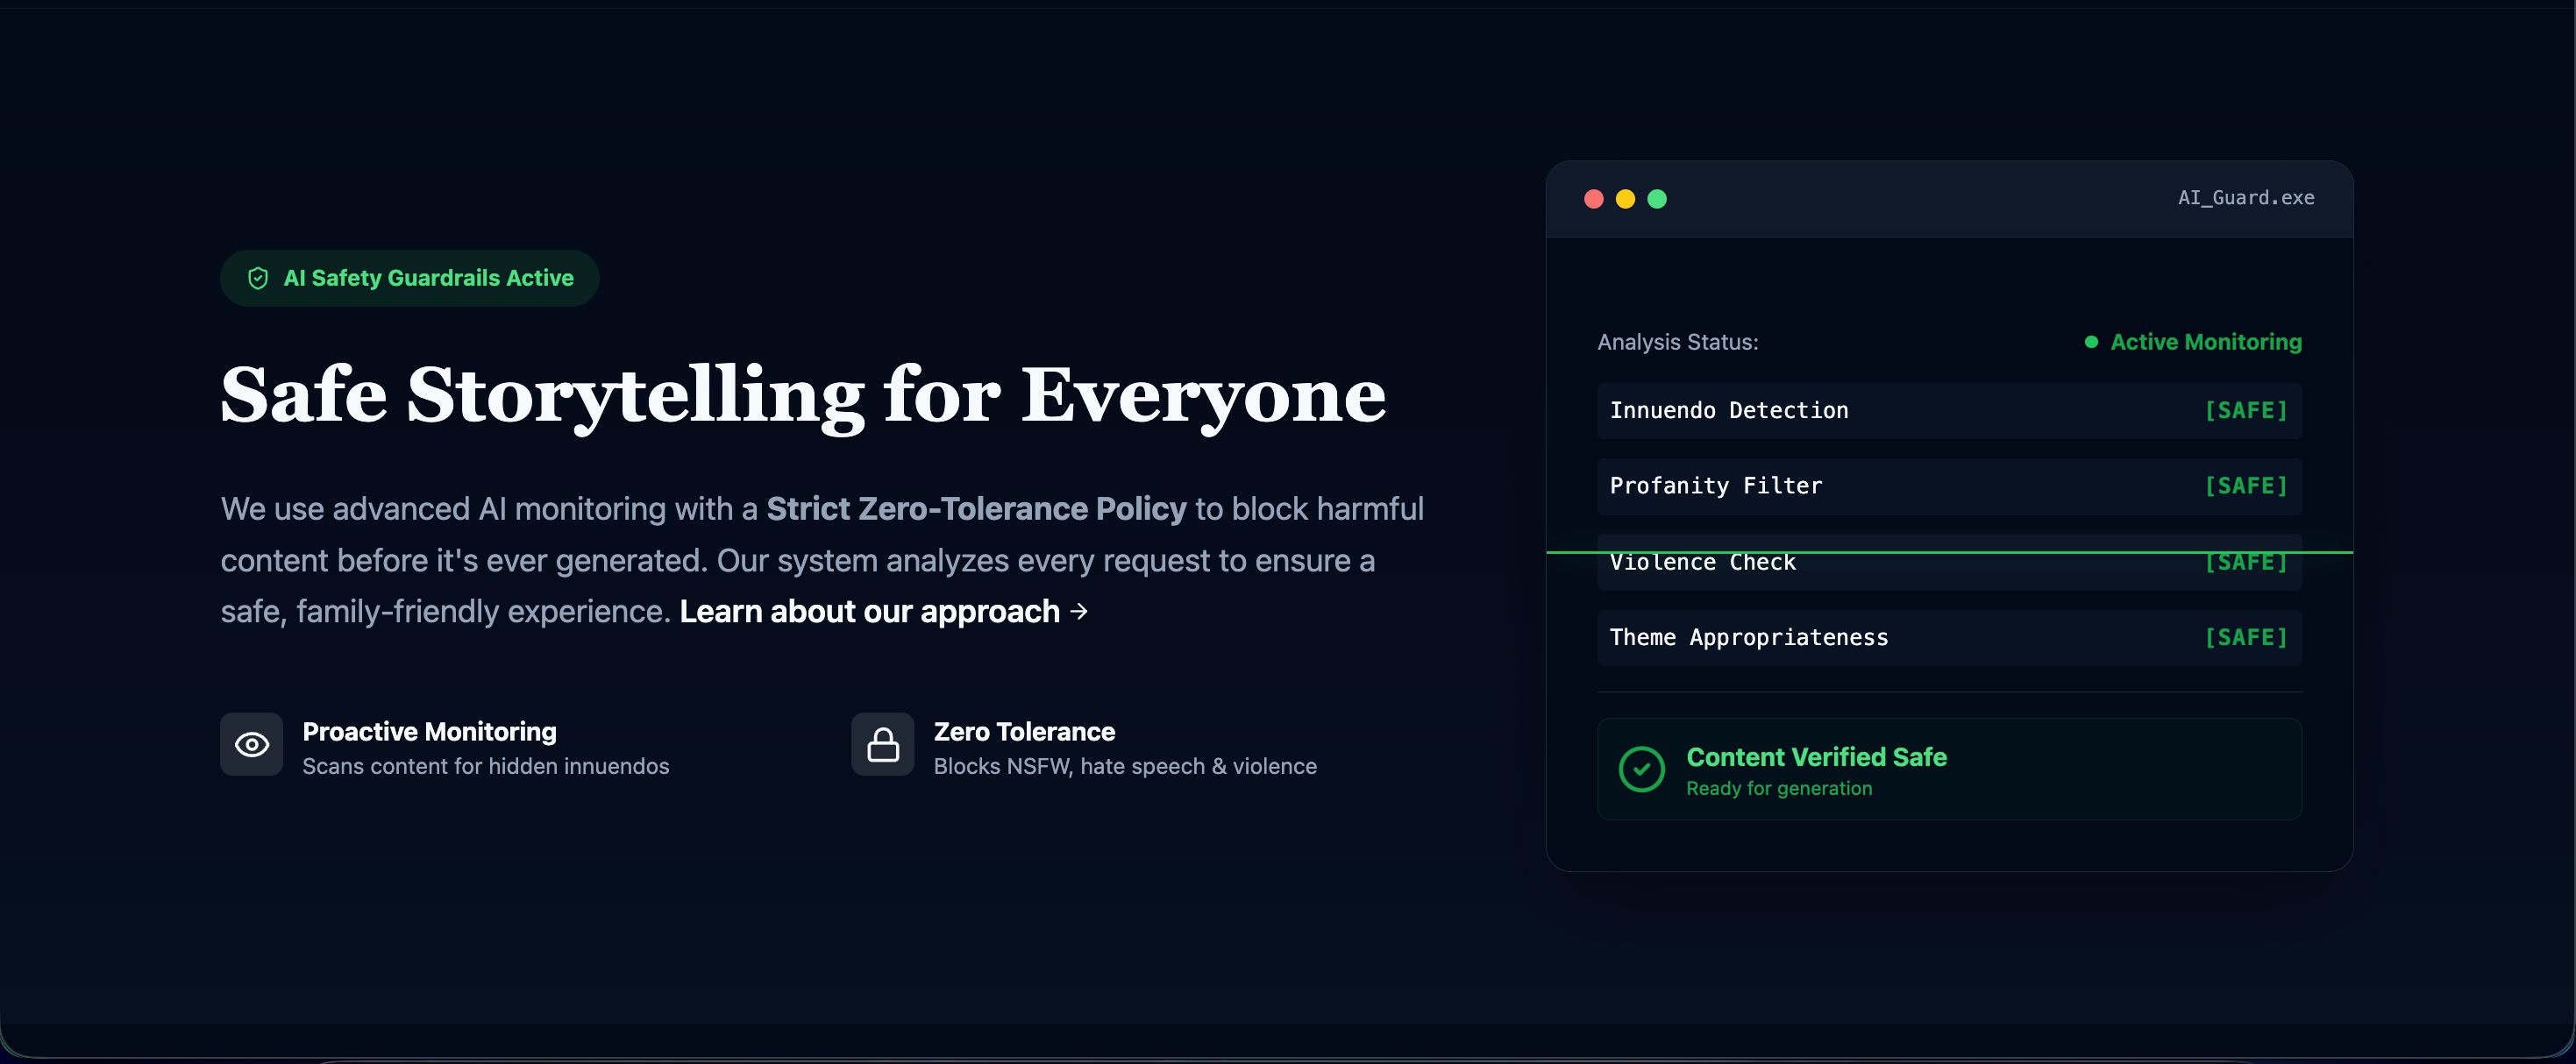
Task: Click the arrow after Learn about our approach
Action: pyautogui.click(x=1079, y=611)
